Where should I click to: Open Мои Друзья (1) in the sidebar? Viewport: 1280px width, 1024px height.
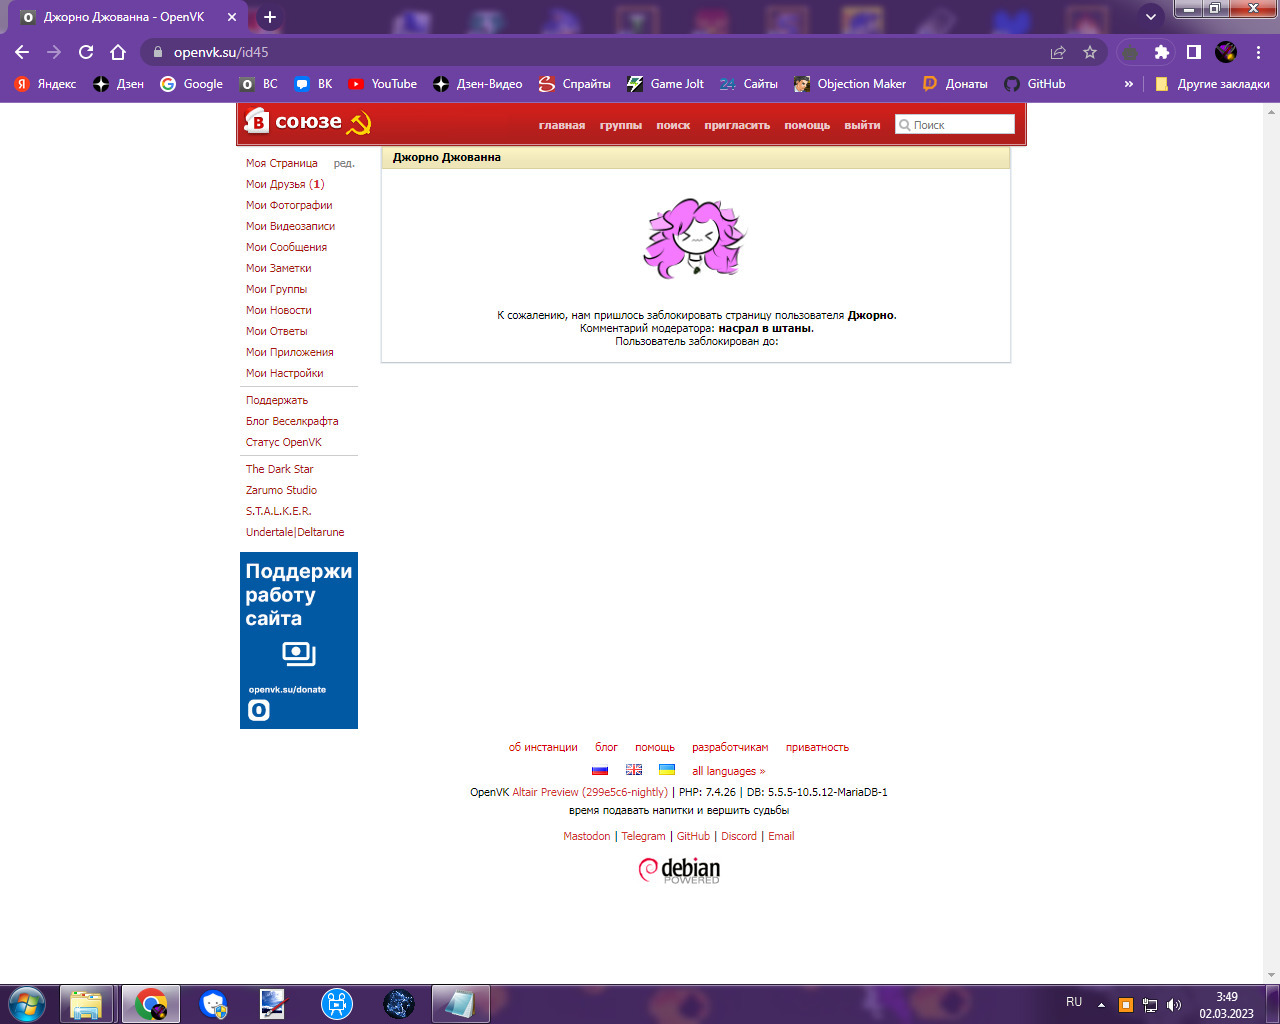[285, 184]
